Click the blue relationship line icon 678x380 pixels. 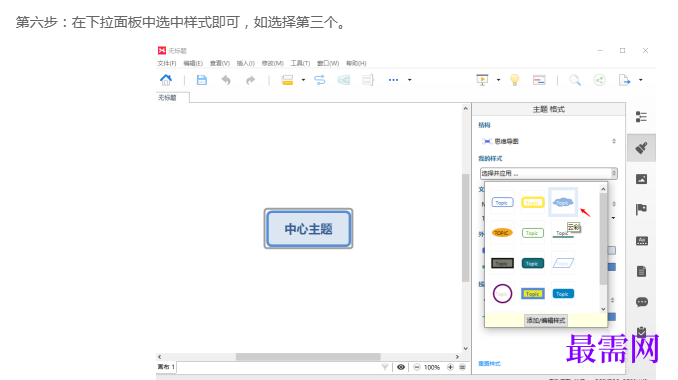320,80
